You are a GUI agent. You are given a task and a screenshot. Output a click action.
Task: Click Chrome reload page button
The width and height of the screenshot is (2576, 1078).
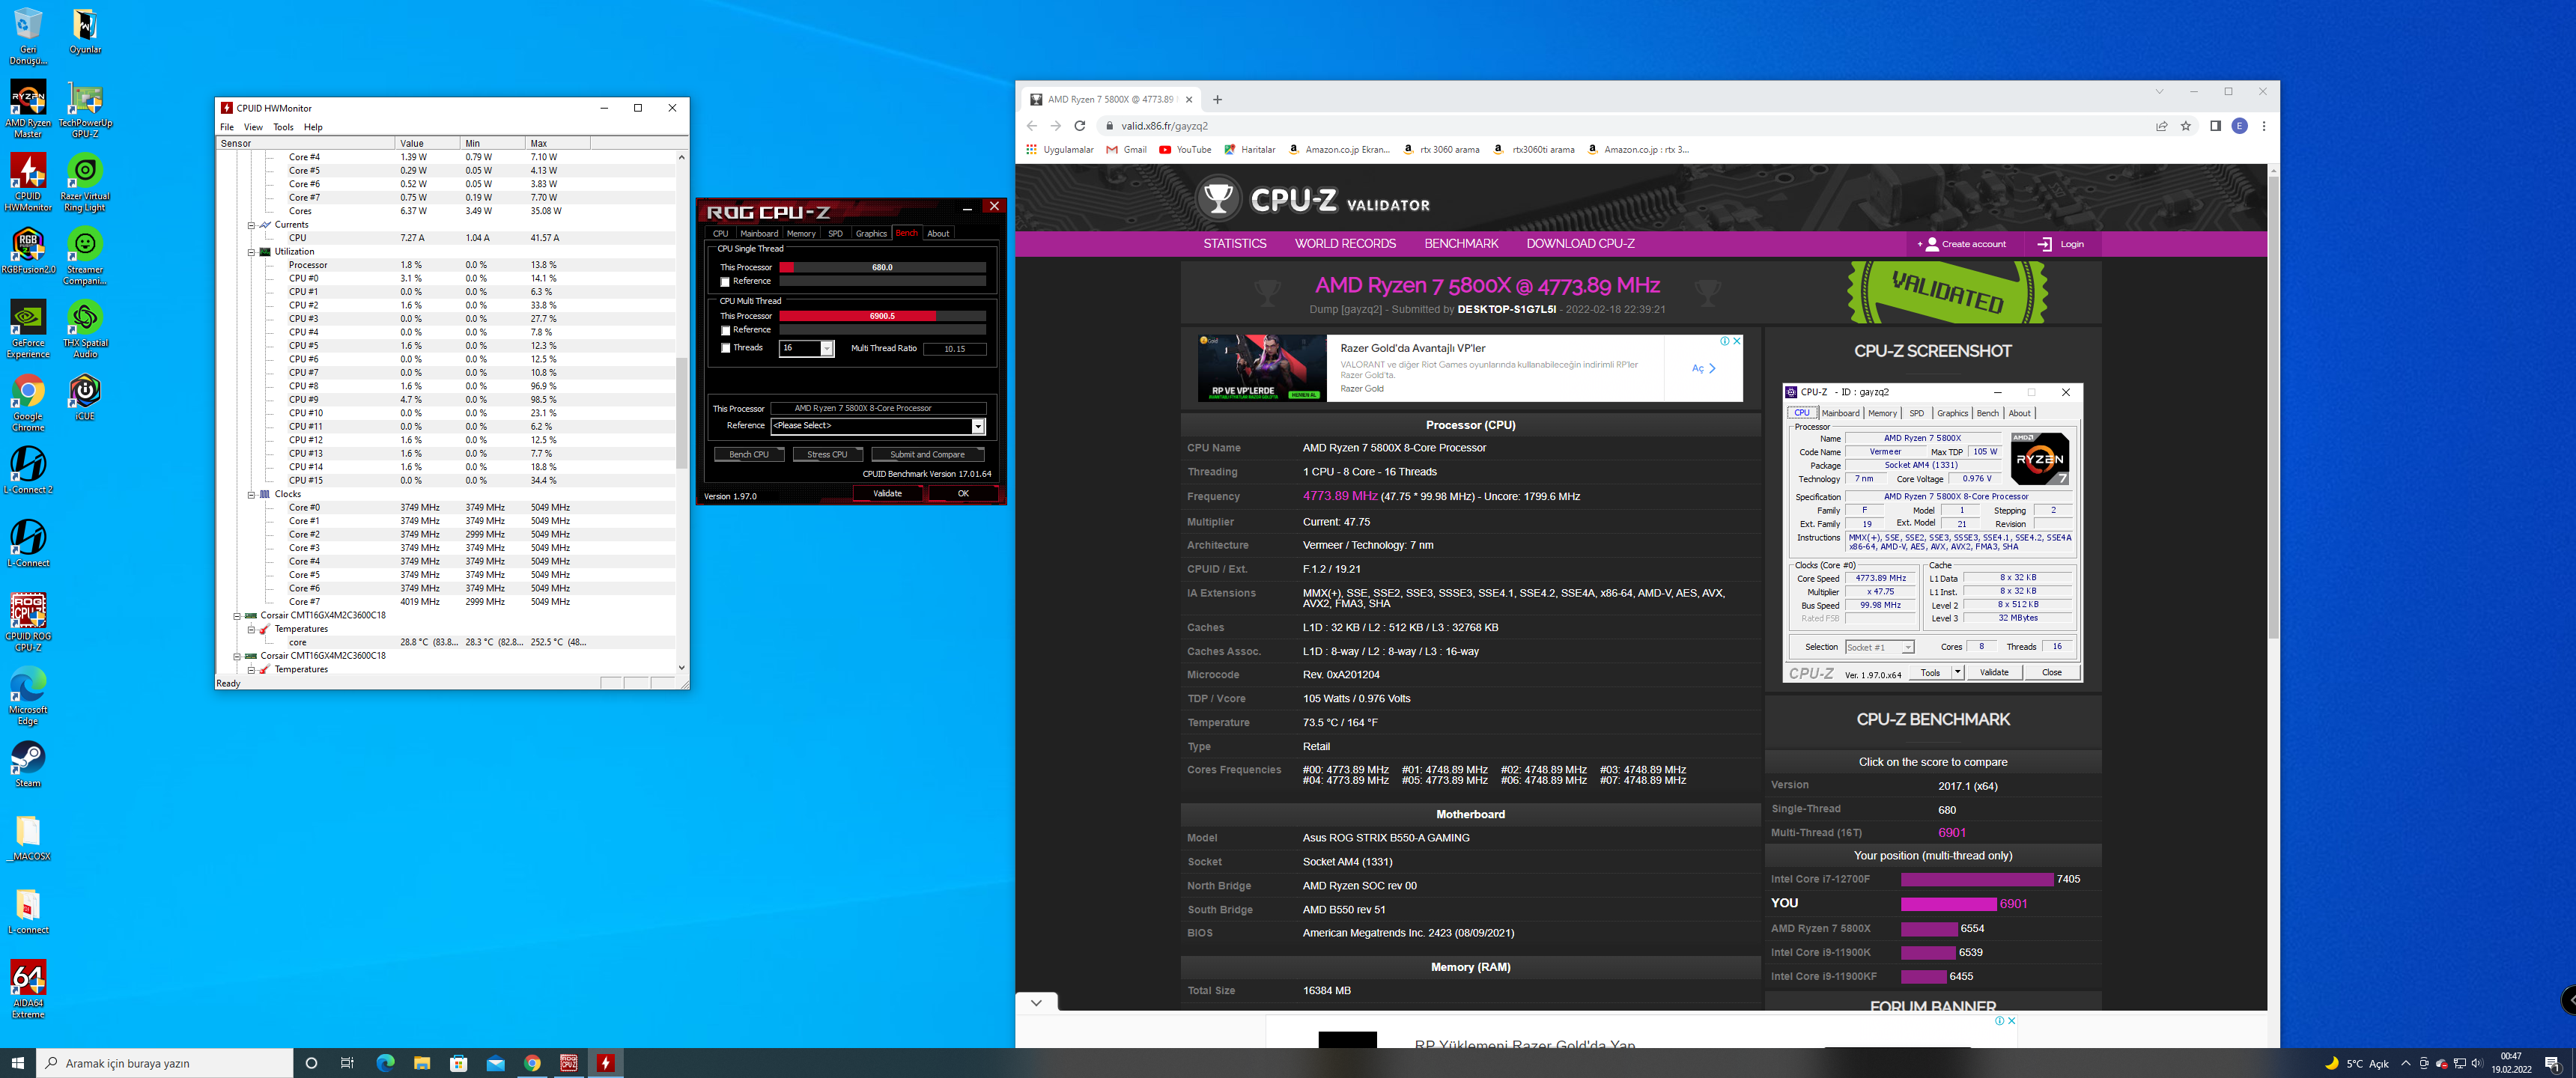[x=1079, y=126]
